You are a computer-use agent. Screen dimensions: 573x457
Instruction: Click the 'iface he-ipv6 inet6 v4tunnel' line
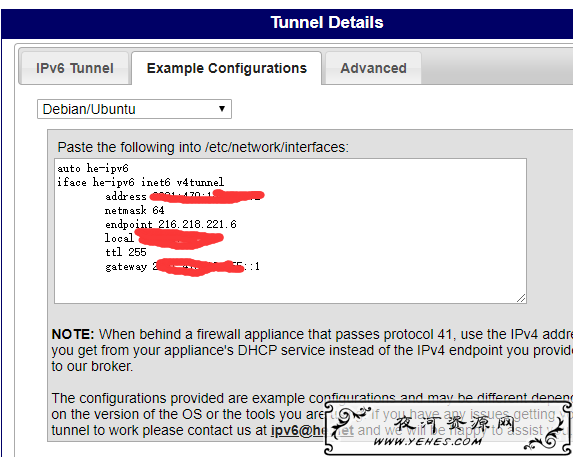click(141, 182)
